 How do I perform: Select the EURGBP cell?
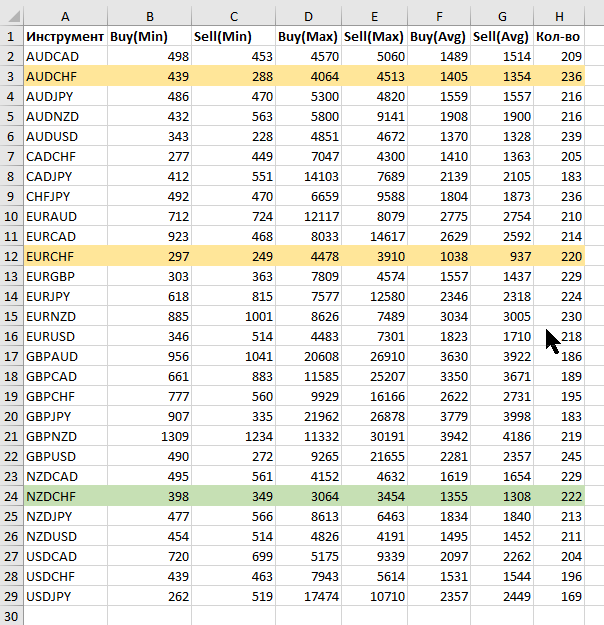click(x=65, y=276)
